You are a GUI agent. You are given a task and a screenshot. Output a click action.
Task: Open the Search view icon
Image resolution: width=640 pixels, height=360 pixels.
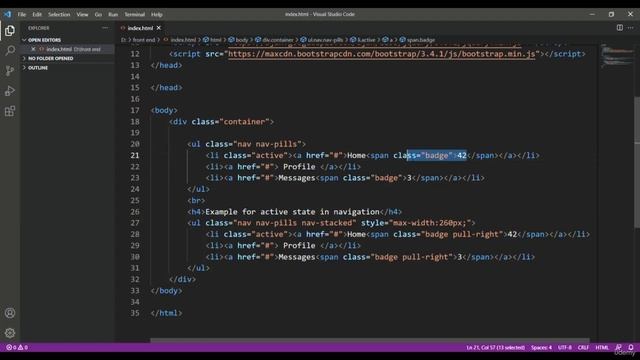coord(10,51)
